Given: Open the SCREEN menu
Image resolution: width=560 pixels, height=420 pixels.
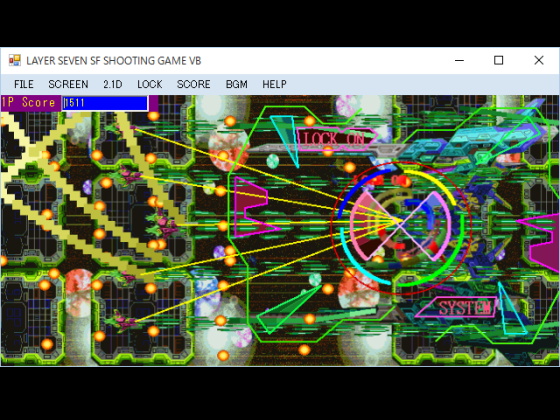Looking at the screenshot, I should [68, 84].
